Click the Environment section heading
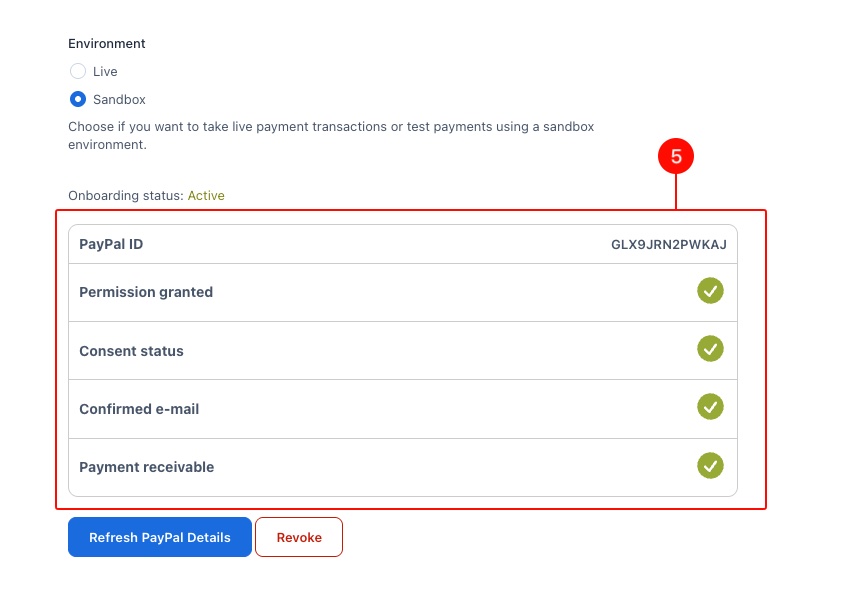 pos(106,43)
